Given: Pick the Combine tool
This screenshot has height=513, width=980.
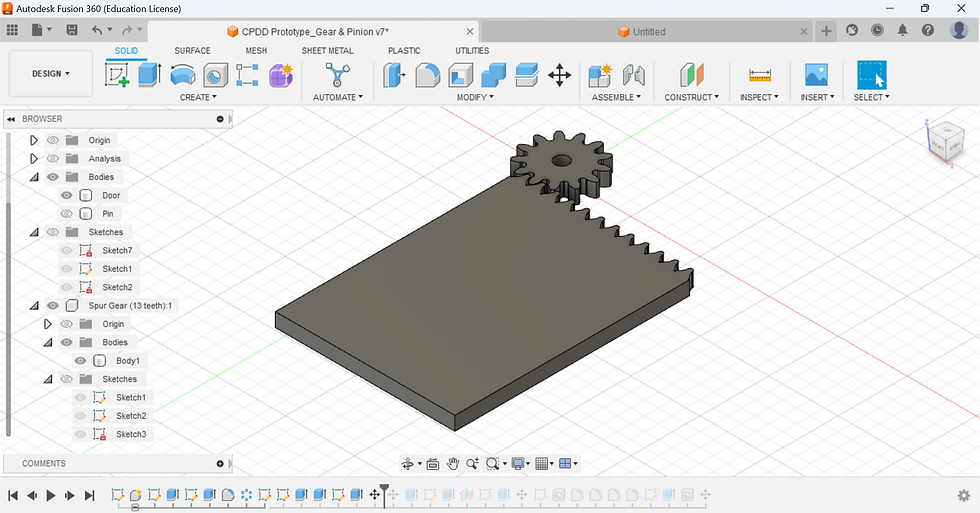Looking at the screenshot, I should (493, 76).
